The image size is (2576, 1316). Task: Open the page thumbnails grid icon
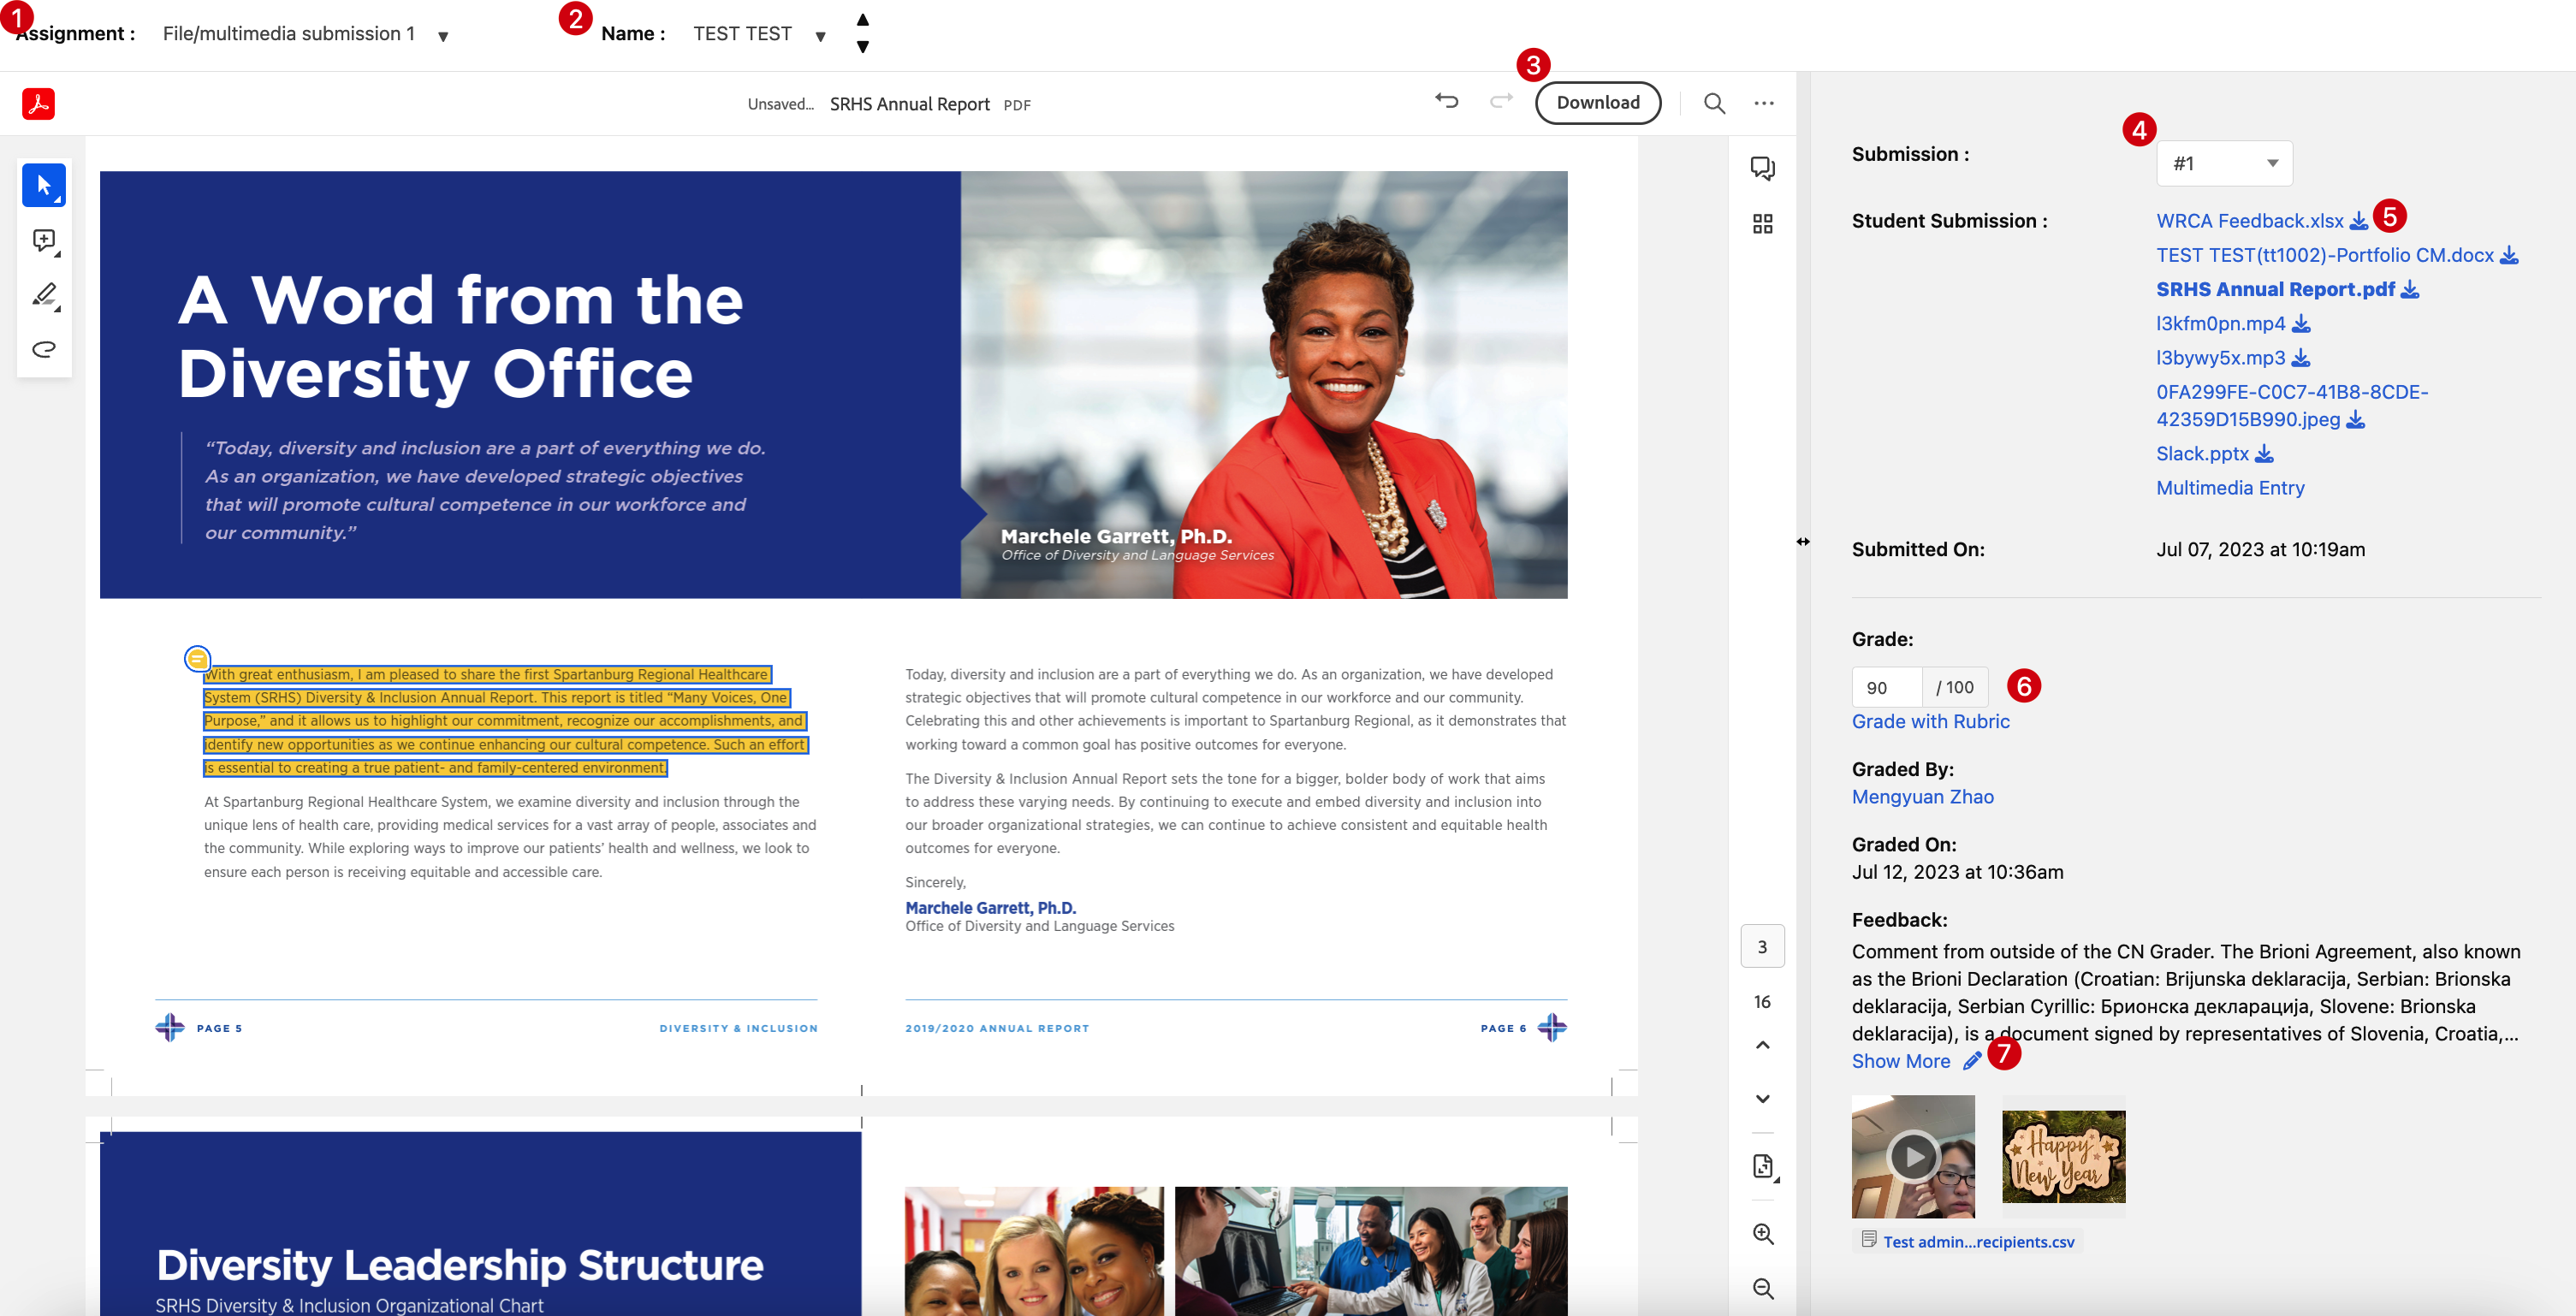tap(1762, 224)
